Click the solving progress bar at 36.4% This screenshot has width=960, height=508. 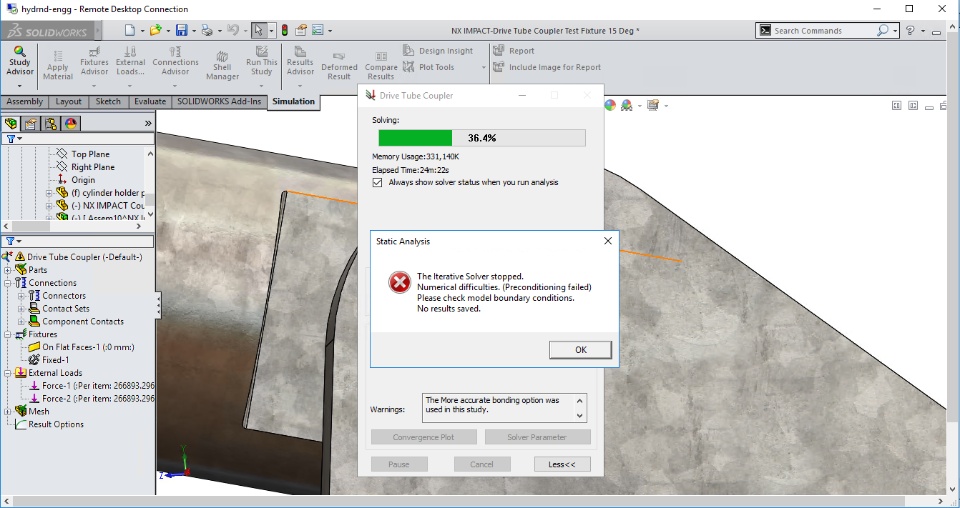(482, 138)
